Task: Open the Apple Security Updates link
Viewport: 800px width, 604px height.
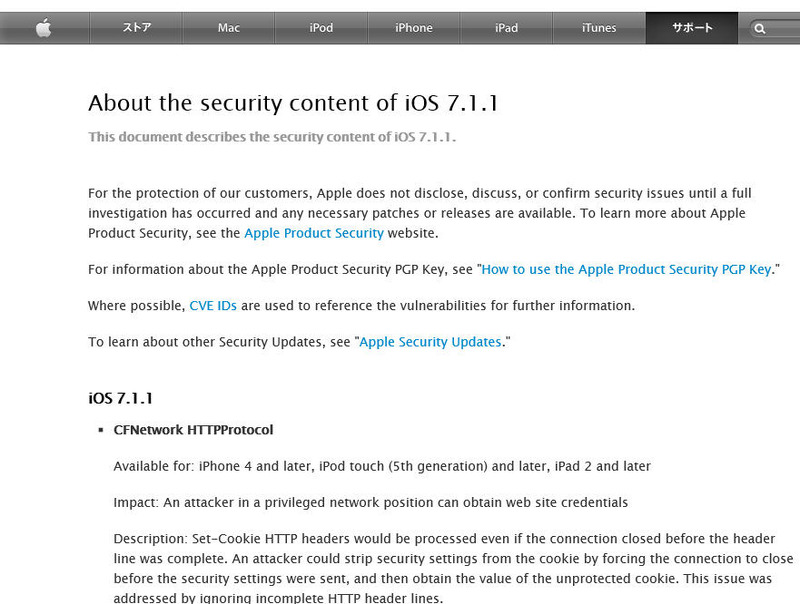Action: point(430,342)
